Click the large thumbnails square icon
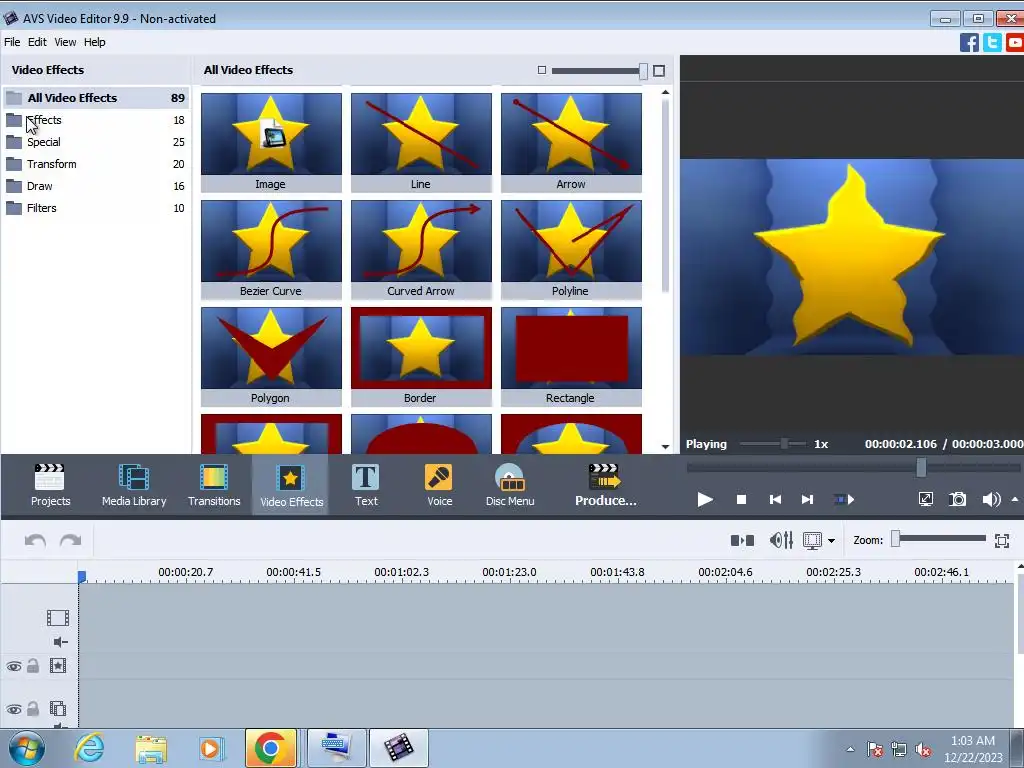This screenshot has height=768, width=1024. (x=659, y=71)
